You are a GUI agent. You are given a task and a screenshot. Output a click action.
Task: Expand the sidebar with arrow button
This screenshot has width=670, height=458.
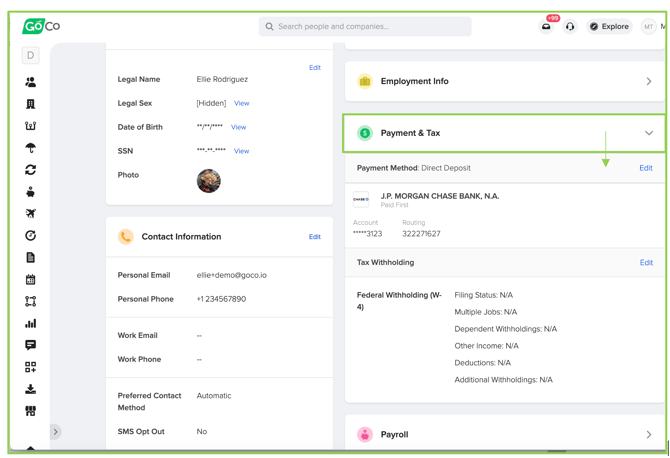coord(56,432)
